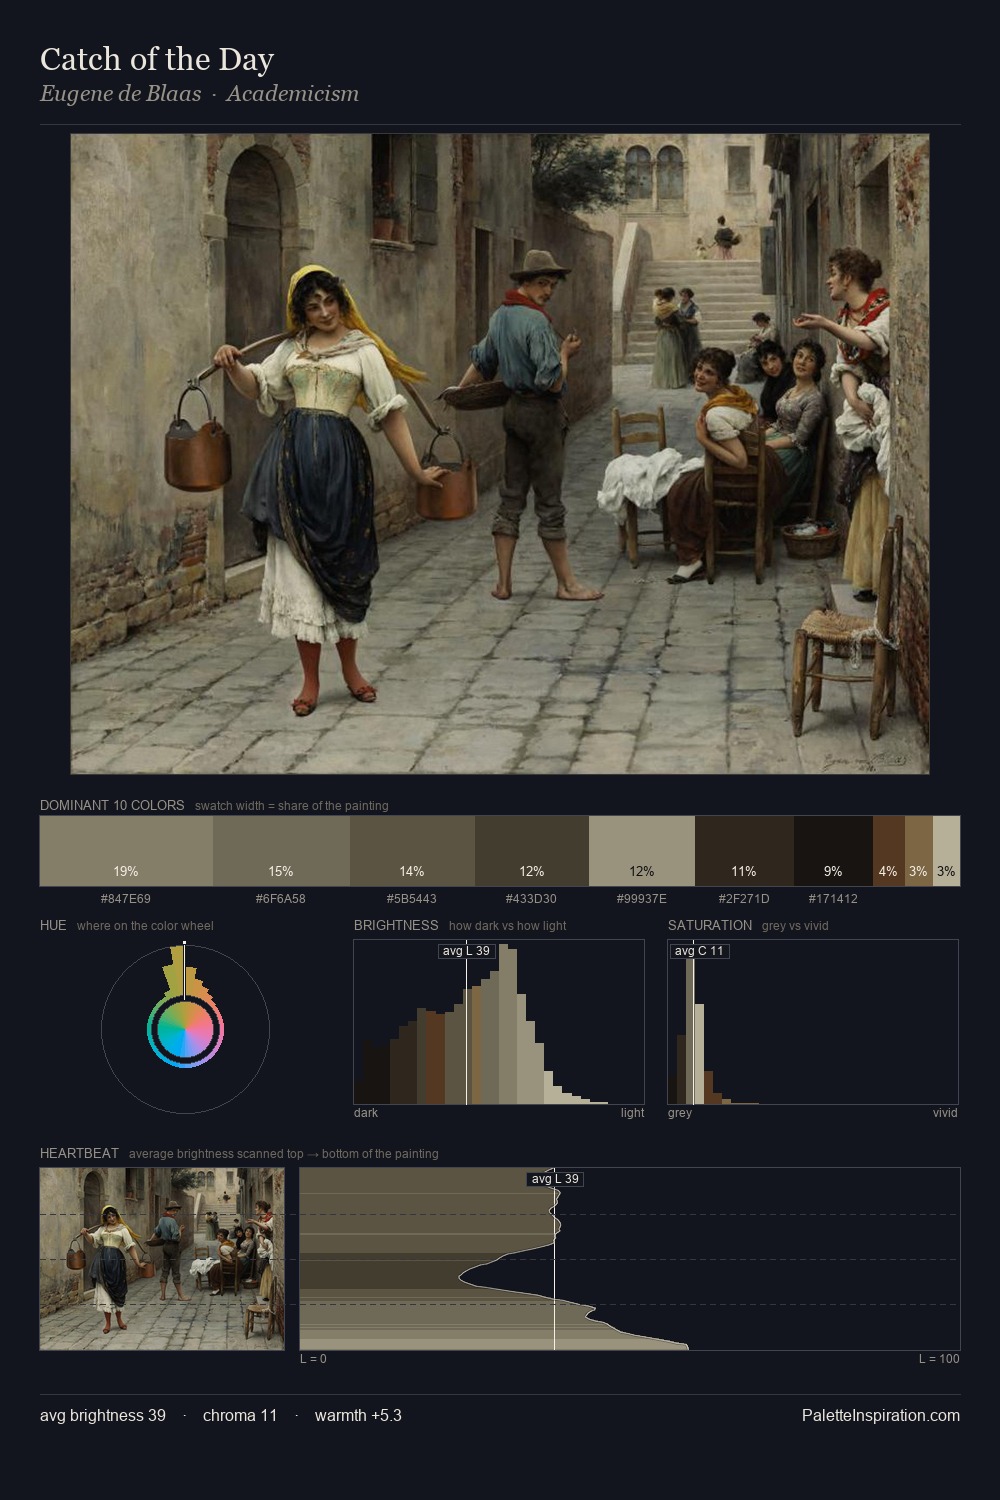Click the hue color wheel
The width and height of the screenshot is (1000, 1500).
tap(185, 1029)
